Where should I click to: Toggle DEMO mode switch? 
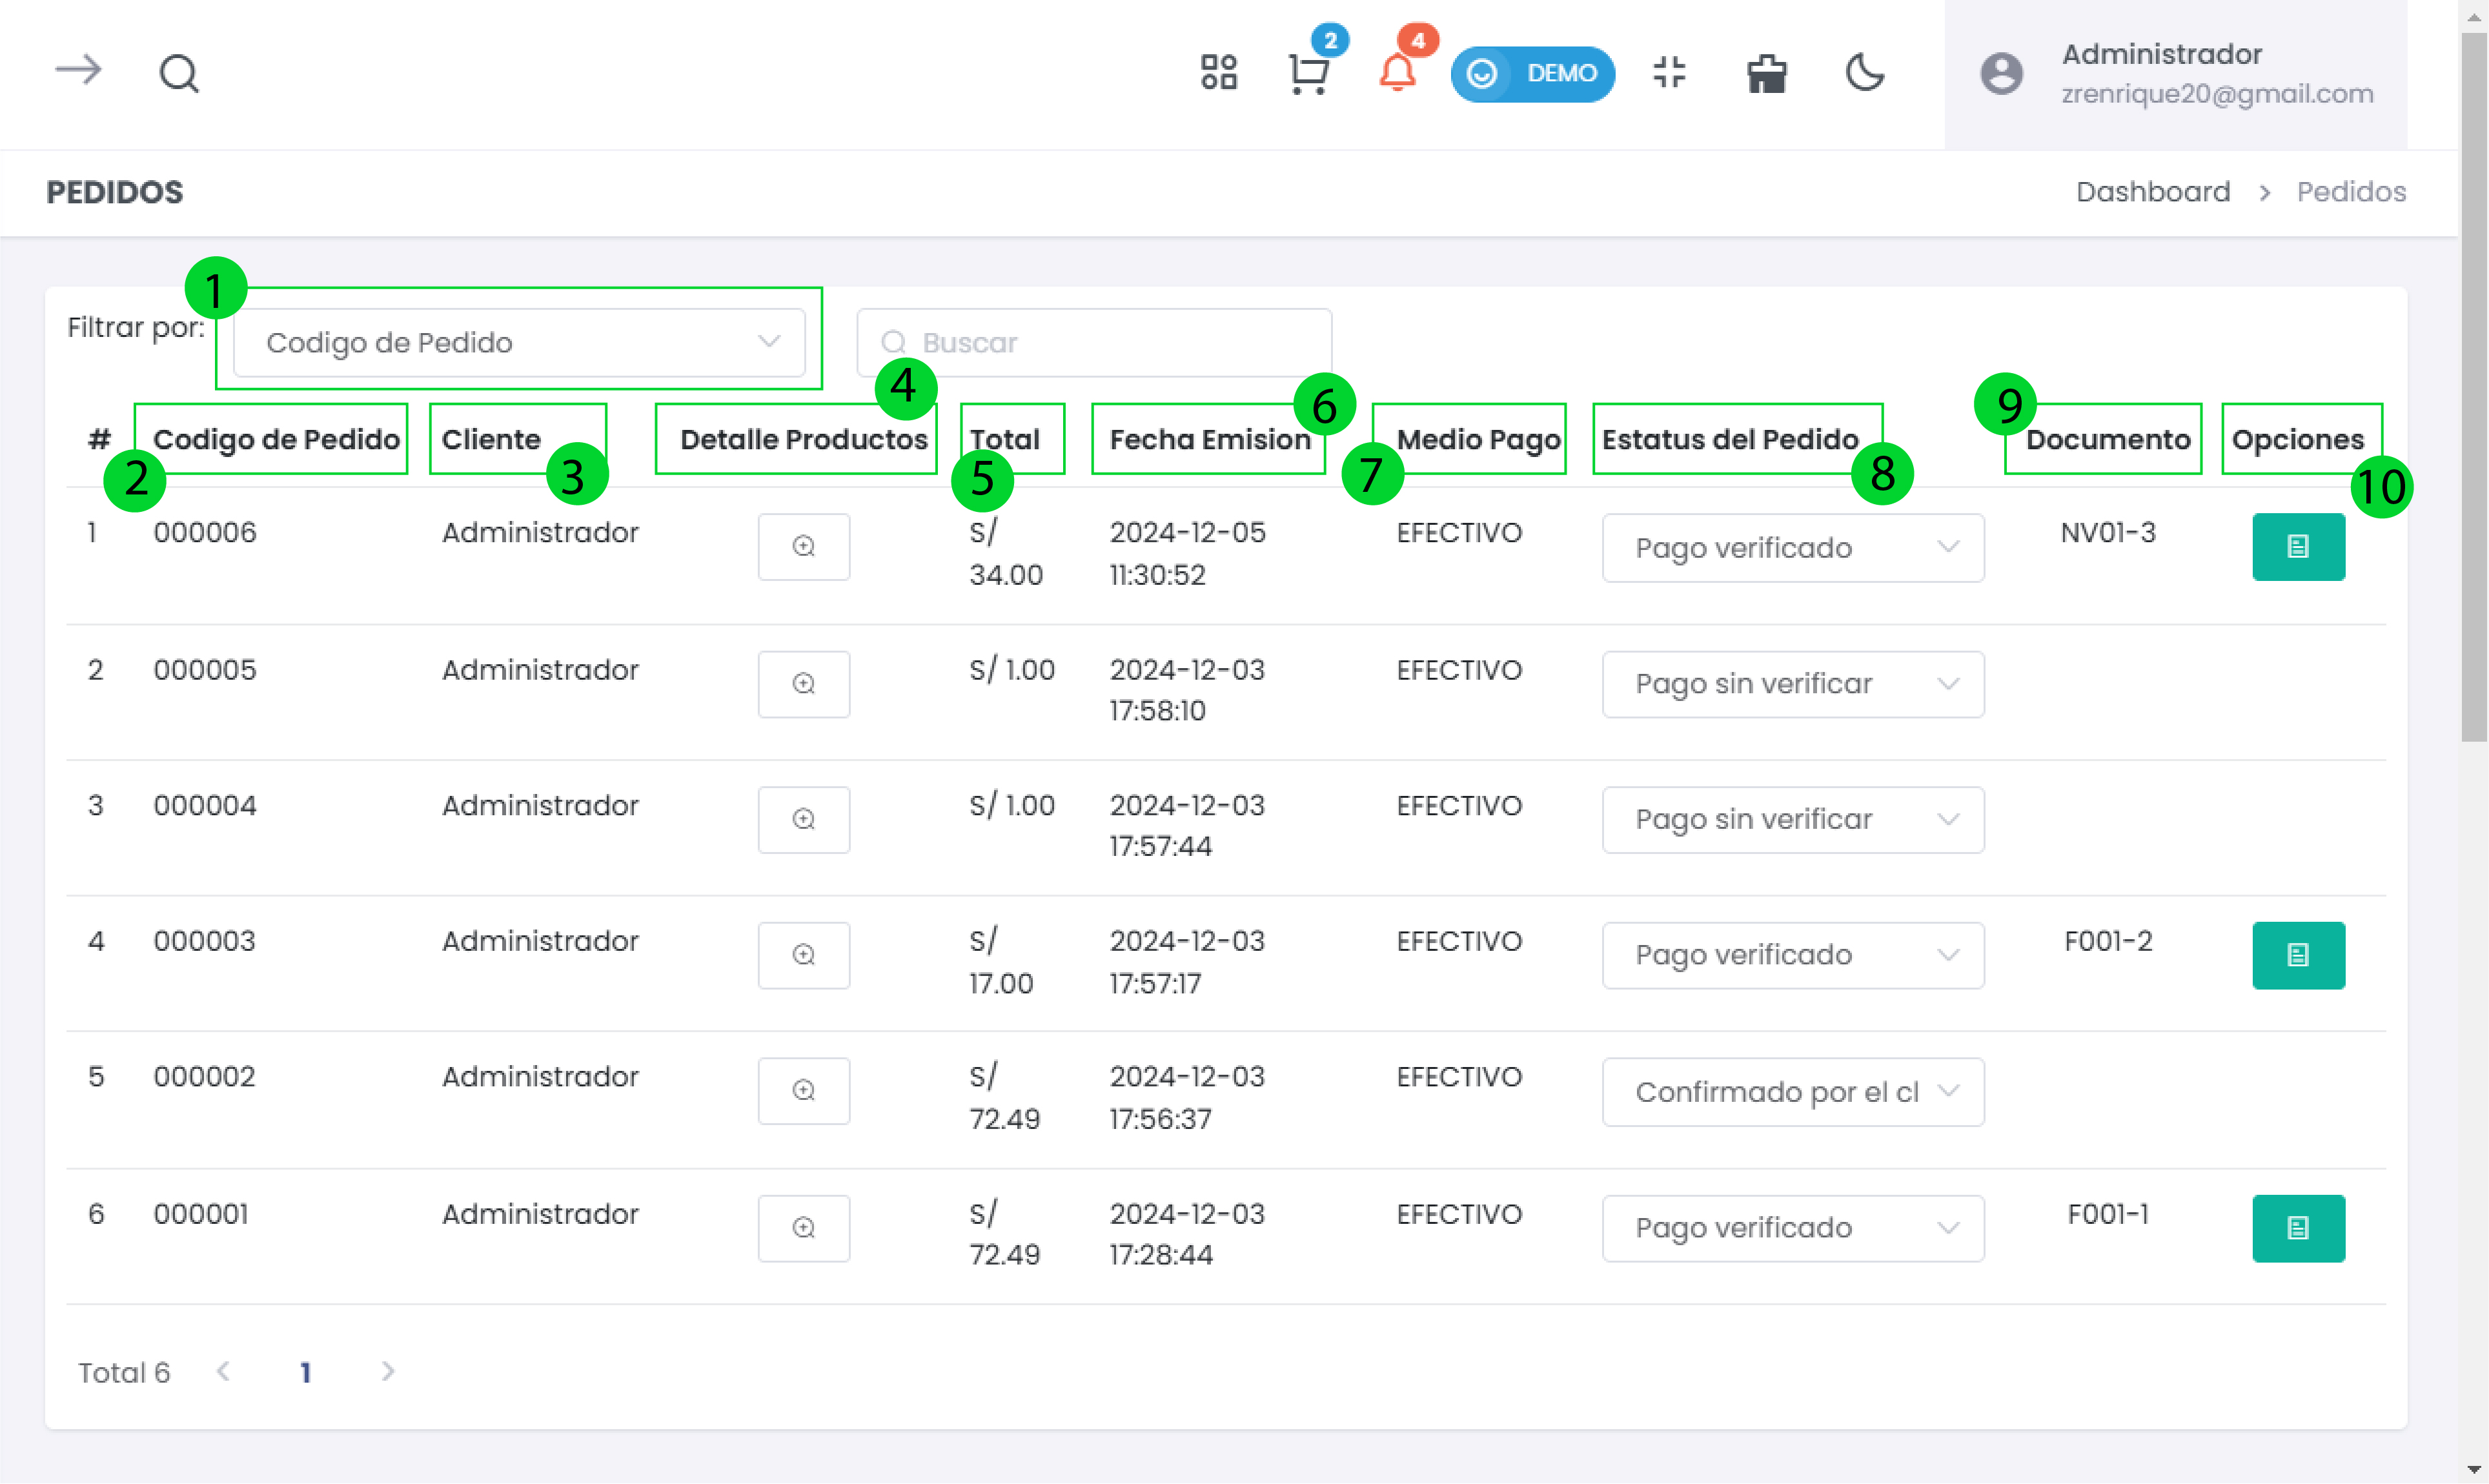click(1532, 73)
